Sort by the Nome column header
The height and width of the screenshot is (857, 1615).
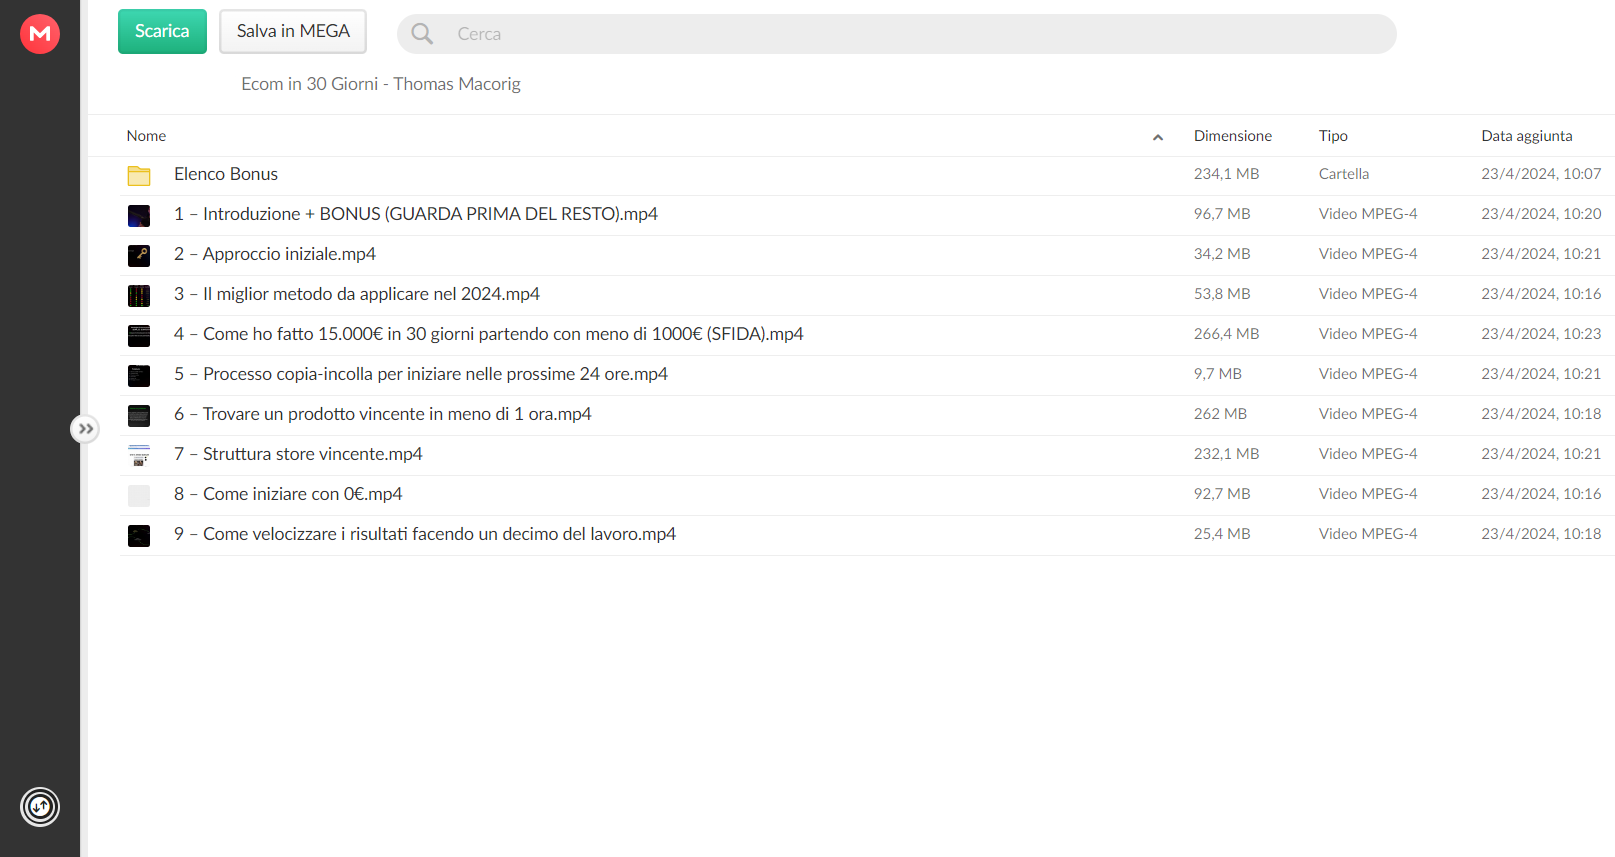146,136
